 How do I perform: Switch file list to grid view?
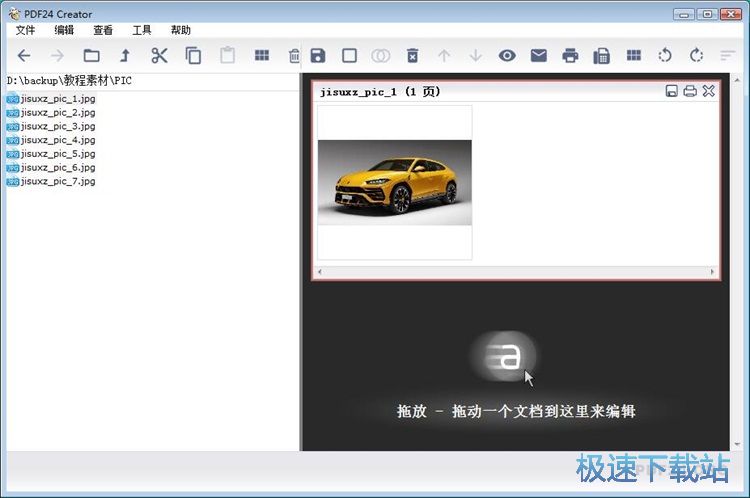(262, 55)
